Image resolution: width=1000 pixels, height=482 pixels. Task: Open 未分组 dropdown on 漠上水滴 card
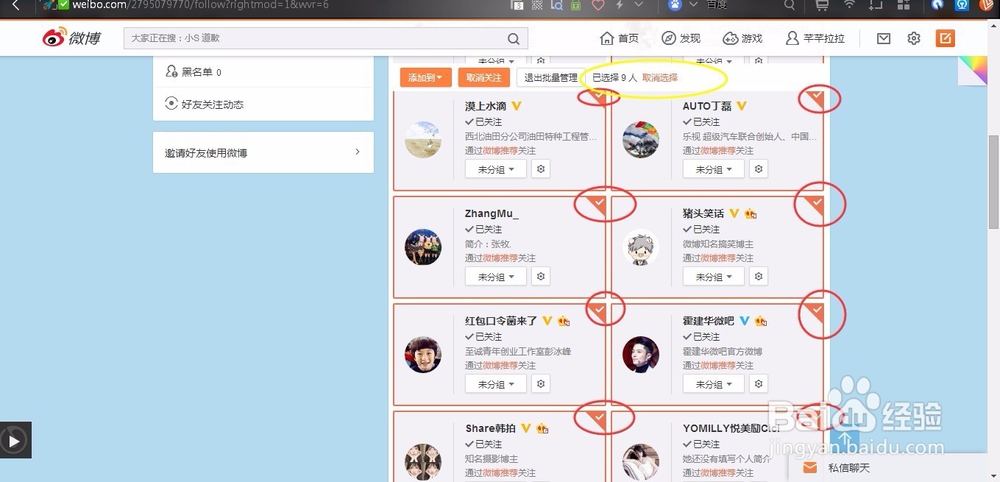tap(496, 169)
